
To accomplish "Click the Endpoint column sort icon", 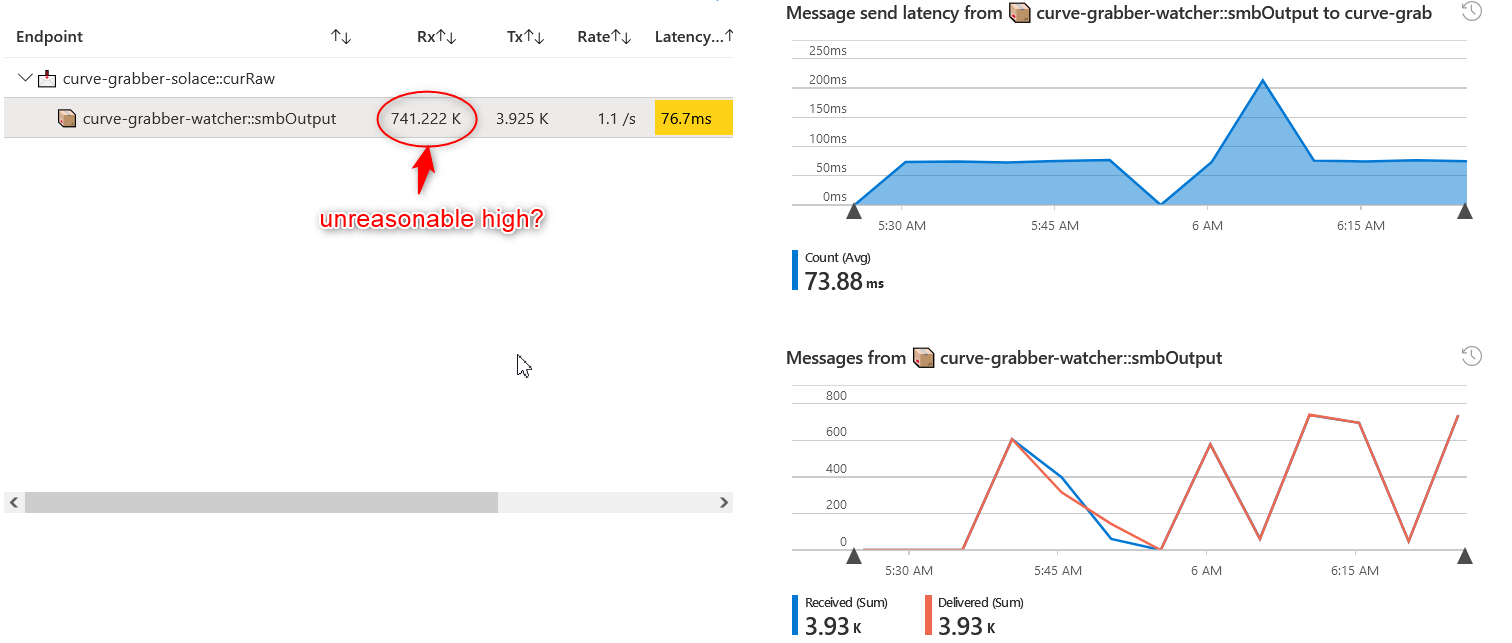I will 340,36.
